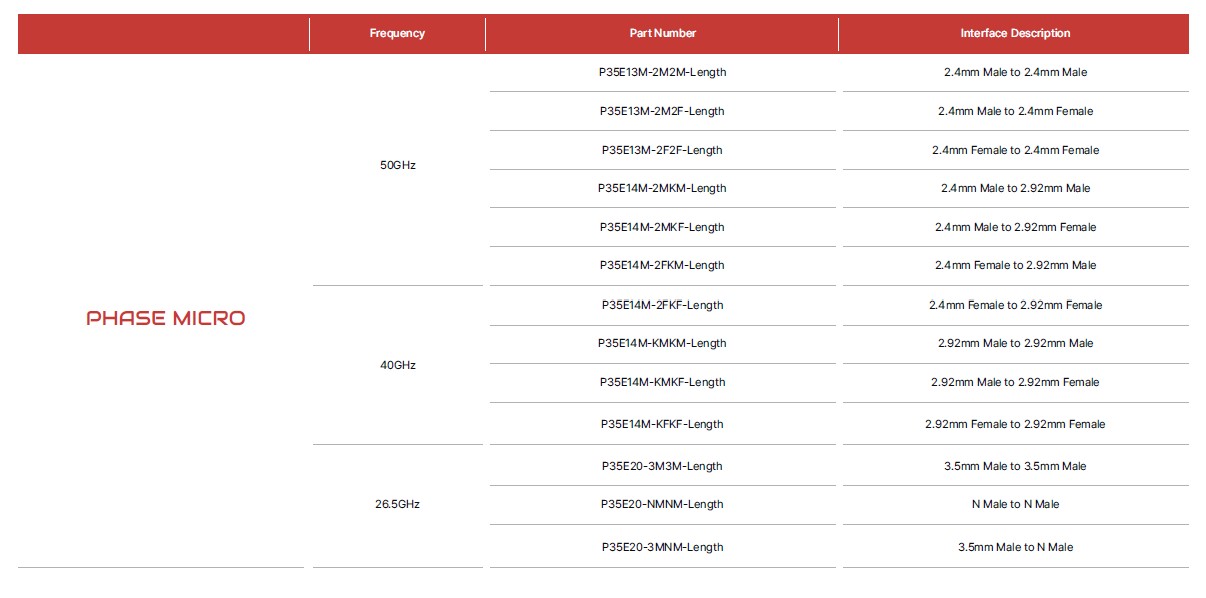
Task: Select the Part Number column header
Action: [662, 33]
